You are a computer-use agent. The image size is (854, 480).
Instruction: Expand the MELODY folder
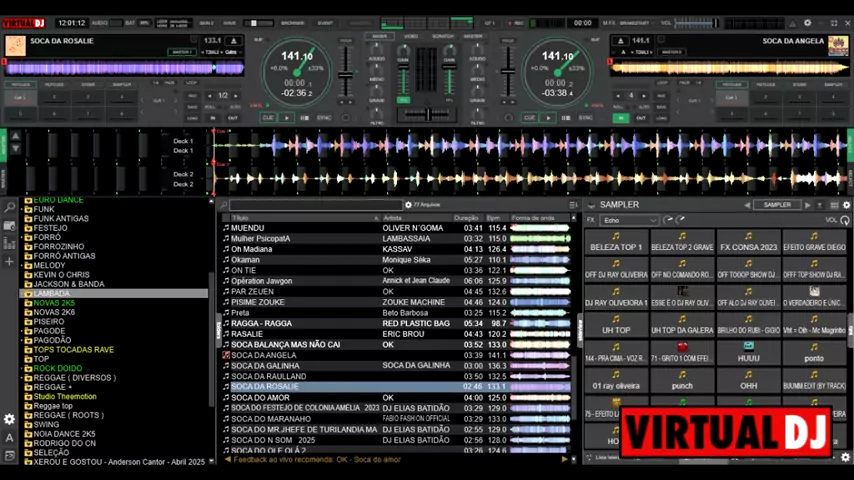[22, 265]
